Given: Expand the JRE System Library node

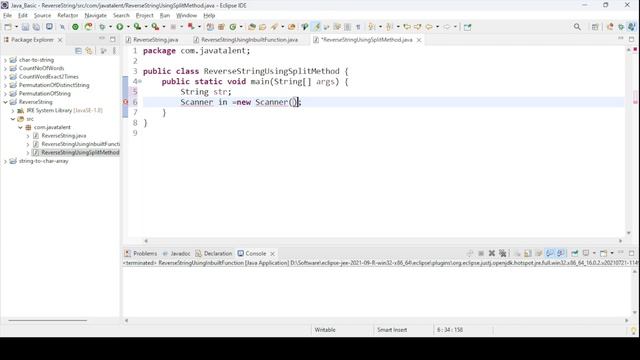Looking at the screenshot, I should (x=13, y=111).
